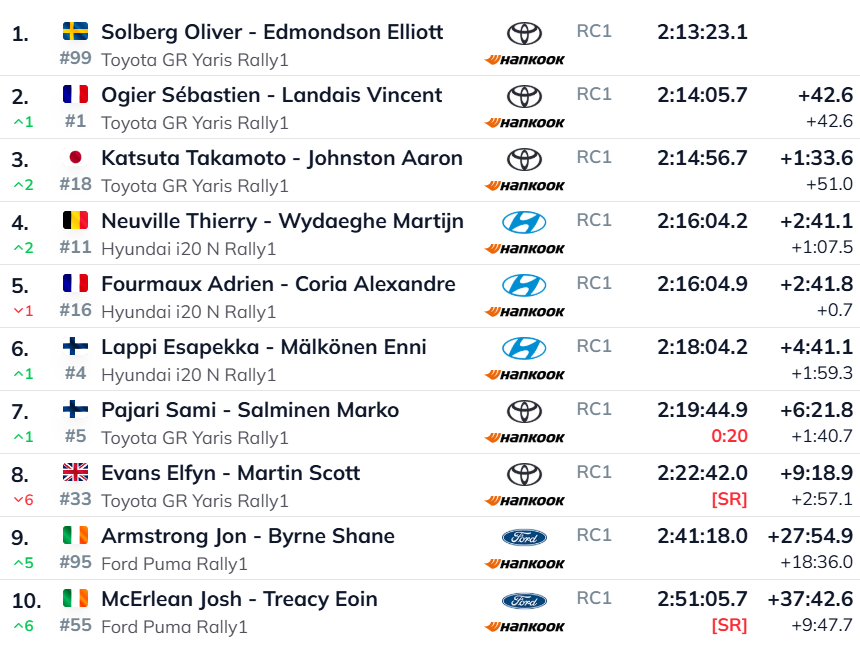The image size is (860, 646).
Task: Click the red [SR] marker in Evans' row
Action: coord(728,499)
